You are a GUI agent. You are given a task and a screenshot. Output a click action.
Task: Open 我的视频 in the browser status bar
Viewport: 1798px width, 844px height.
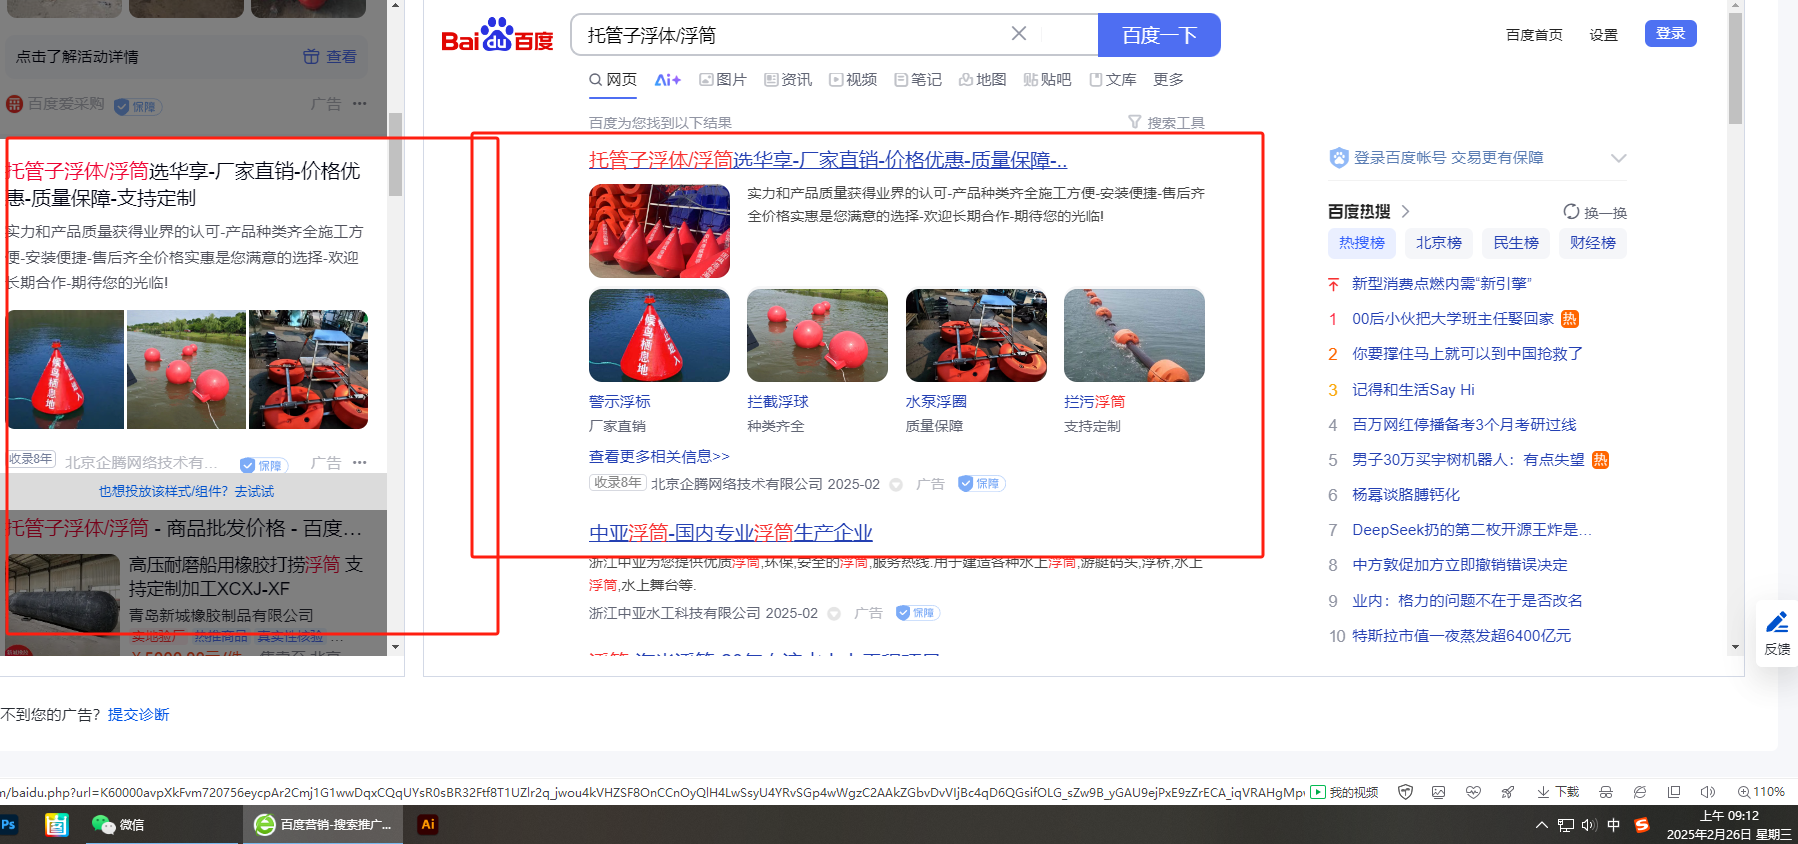(1344, 793)
